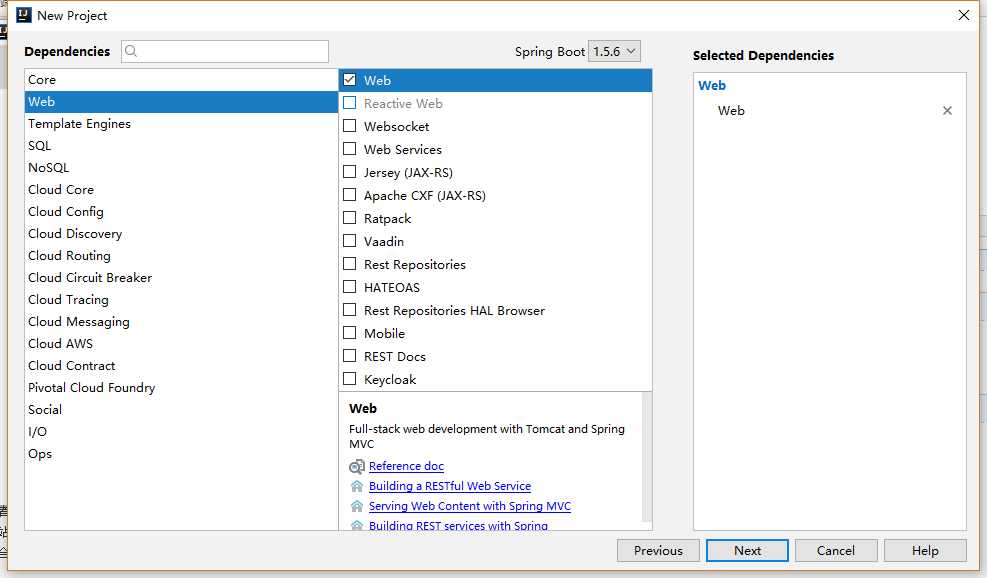This screenshot has width=987, height=578.
Task: Open the Template Engines category
Action: point(181,124)
